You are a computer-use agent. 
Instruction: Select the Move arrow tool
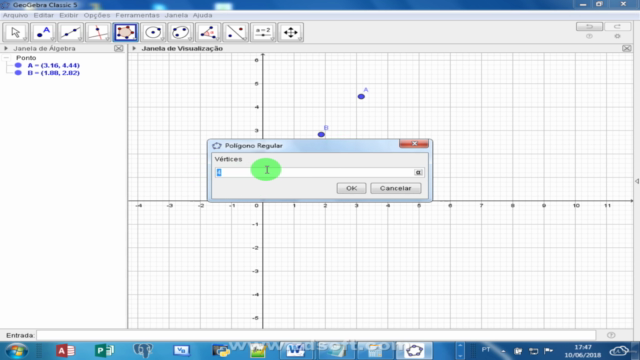(x=16, y=32)
